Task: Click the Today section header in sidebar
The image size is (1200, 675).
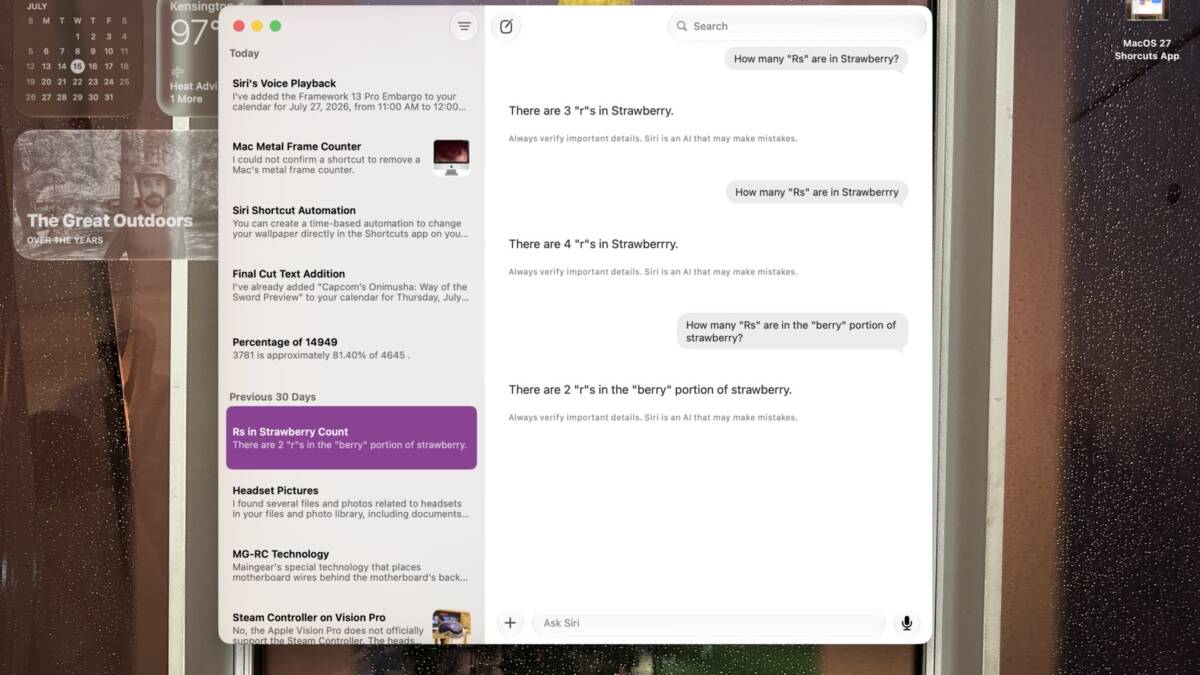Action: (x=244, y=53)
